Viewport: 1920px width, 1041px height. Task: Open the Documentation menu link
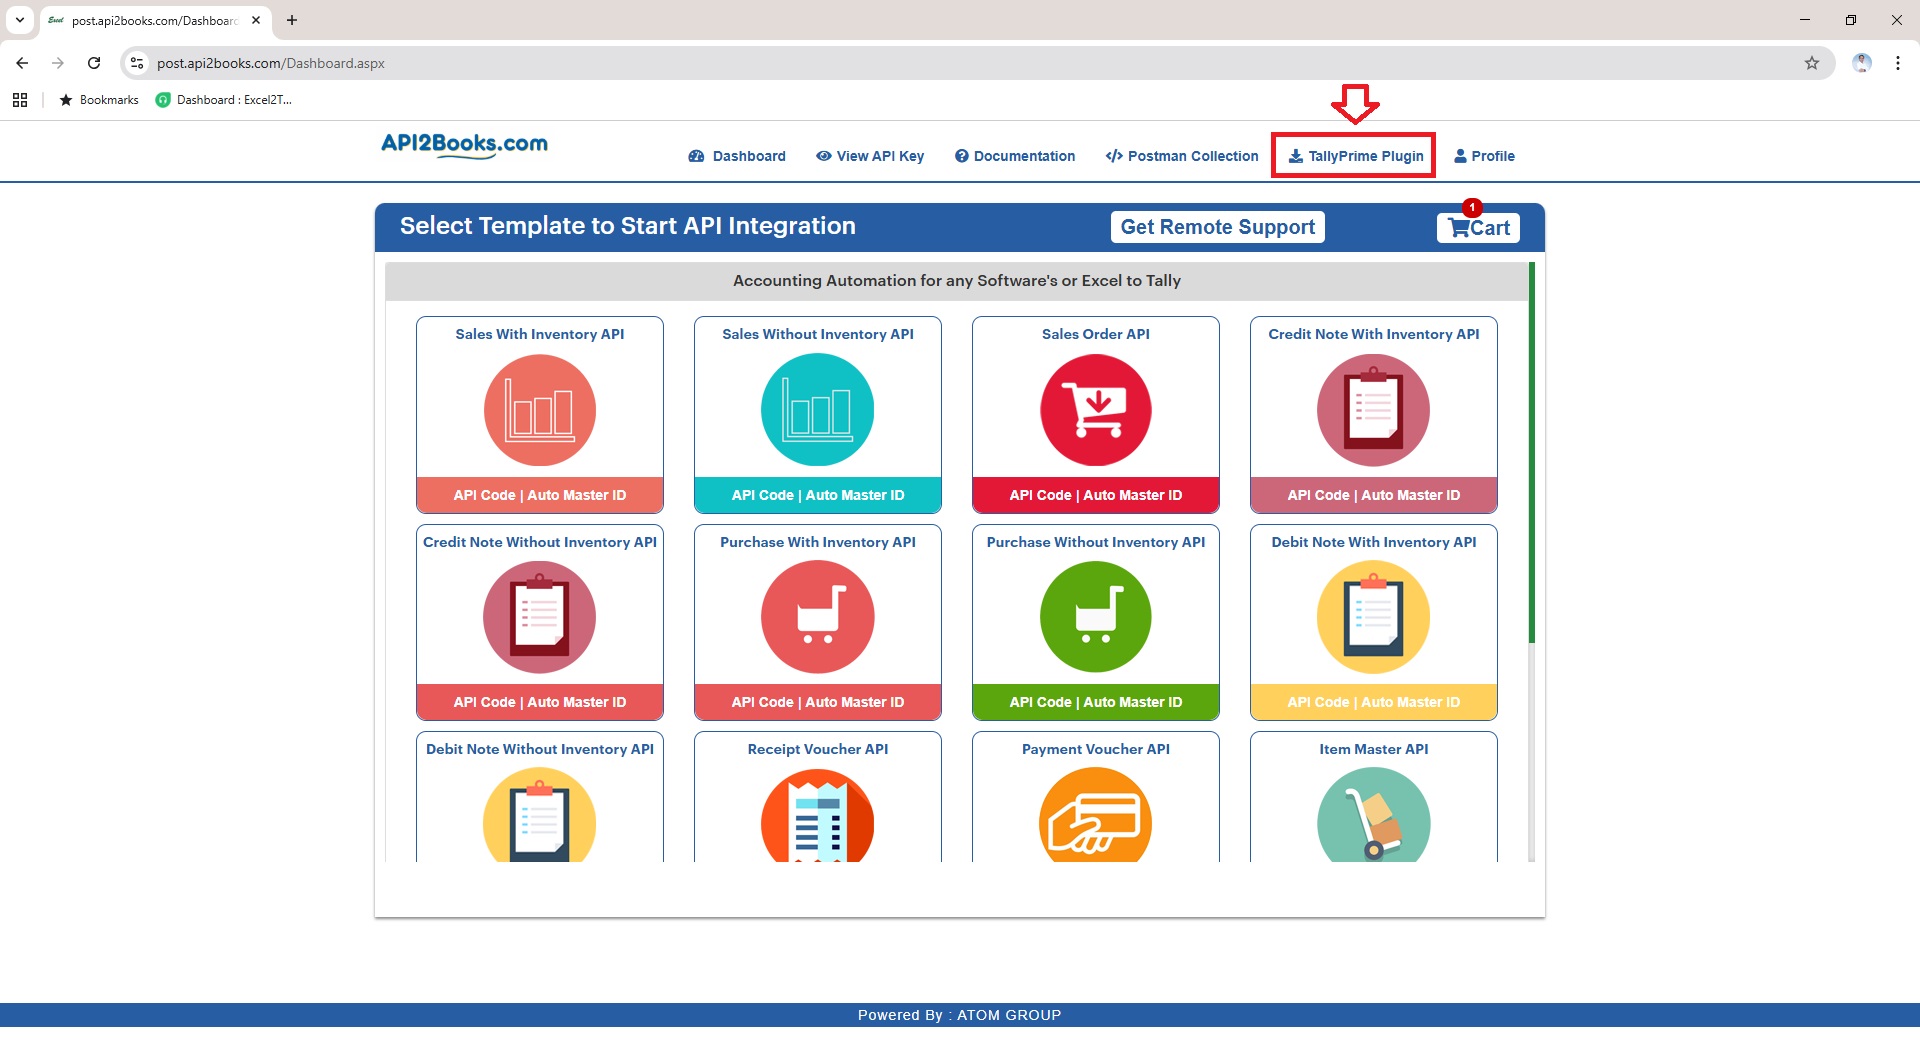1015,156
